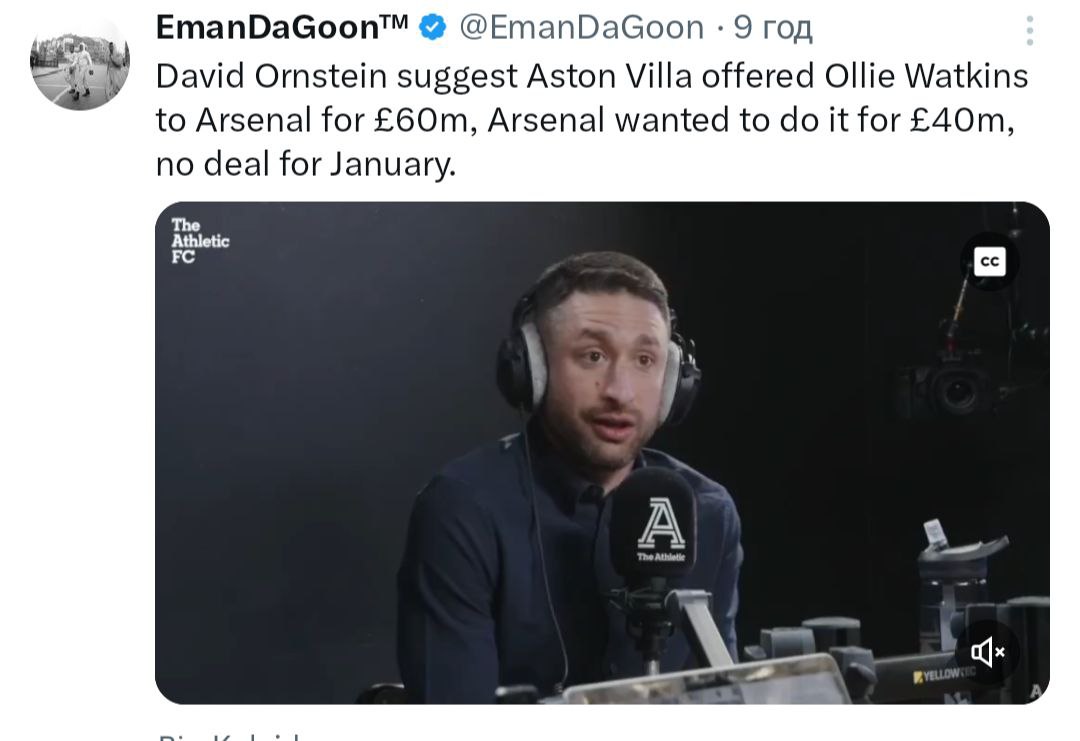Click The Athletic FC watermark logo
Image resolution: width=1080 pixels, height=741 pixels.
point(199,241)
